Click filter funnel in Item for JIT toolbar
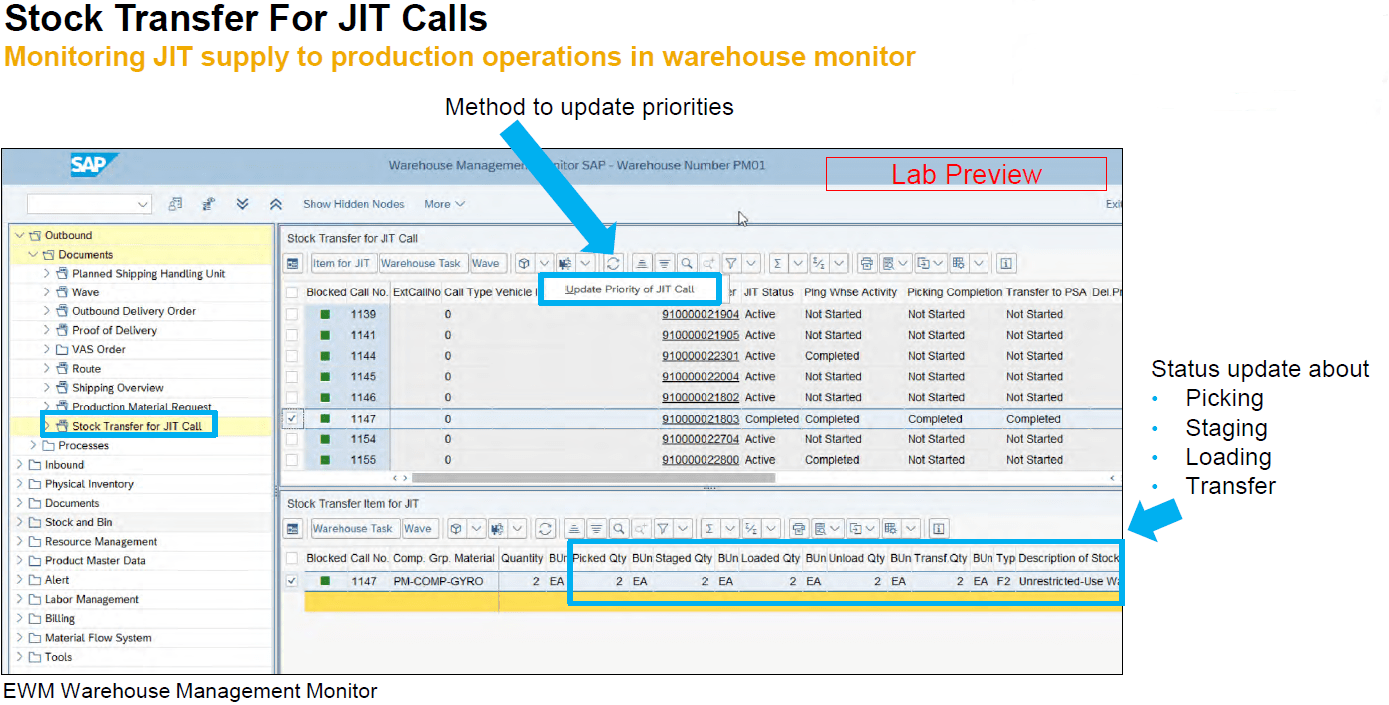 (x=663, y=528)
